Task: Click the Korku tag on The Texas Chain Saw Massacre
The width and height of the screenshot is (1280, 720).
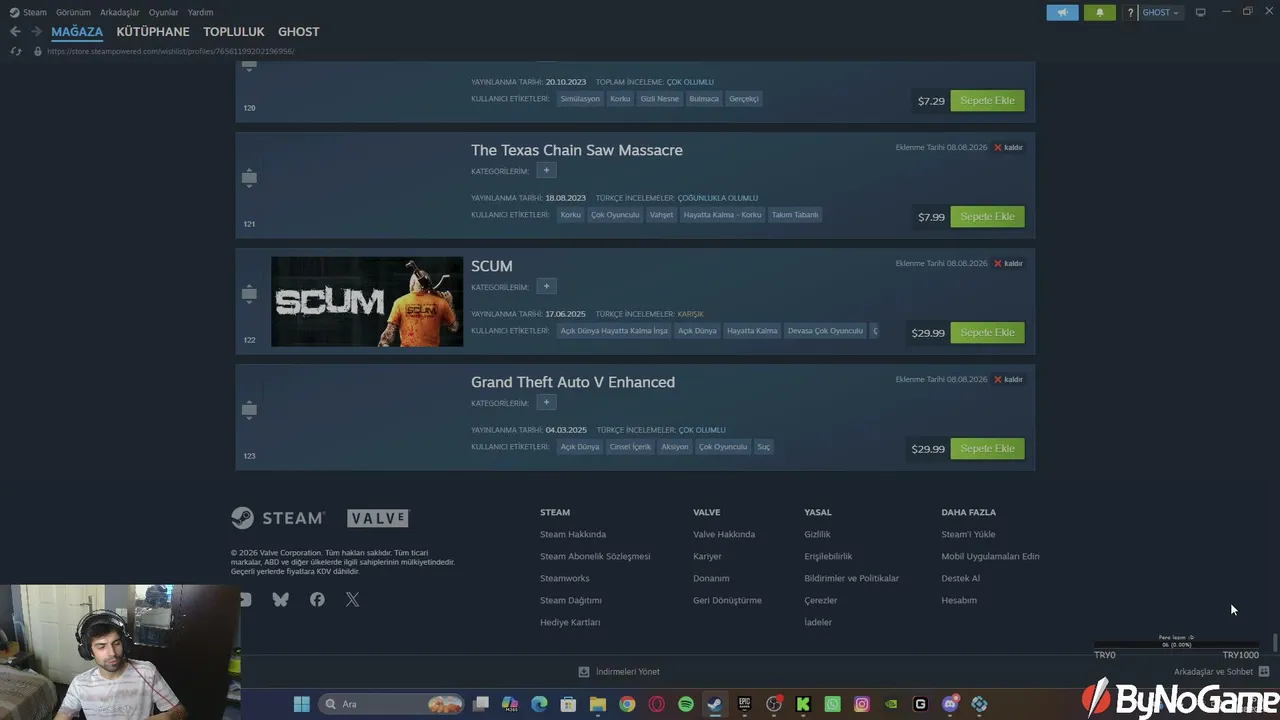Action: pyautogui.click(x=571, y=215)
